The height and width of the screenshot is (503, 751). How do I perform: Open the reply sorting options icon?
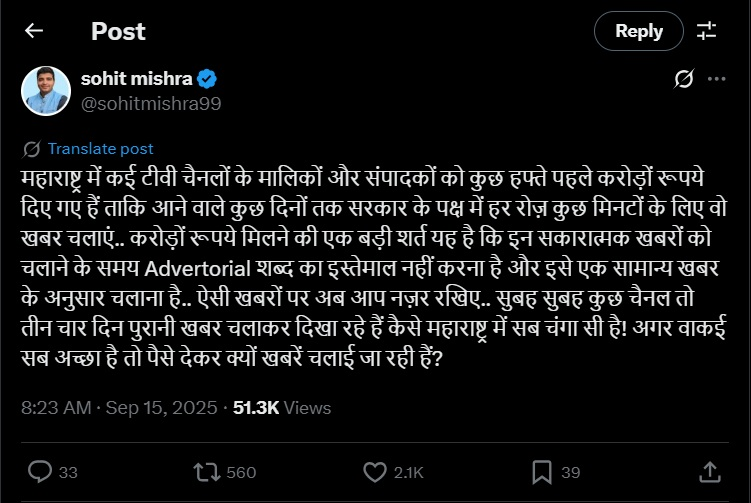707,31
